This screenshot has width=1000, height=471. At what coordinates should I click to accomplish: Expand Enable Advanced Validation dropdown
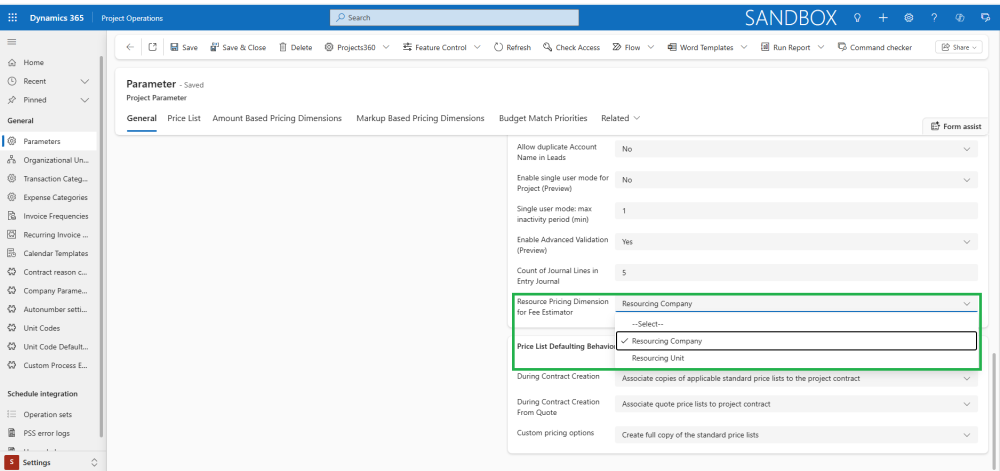click(x=967, y=241)
